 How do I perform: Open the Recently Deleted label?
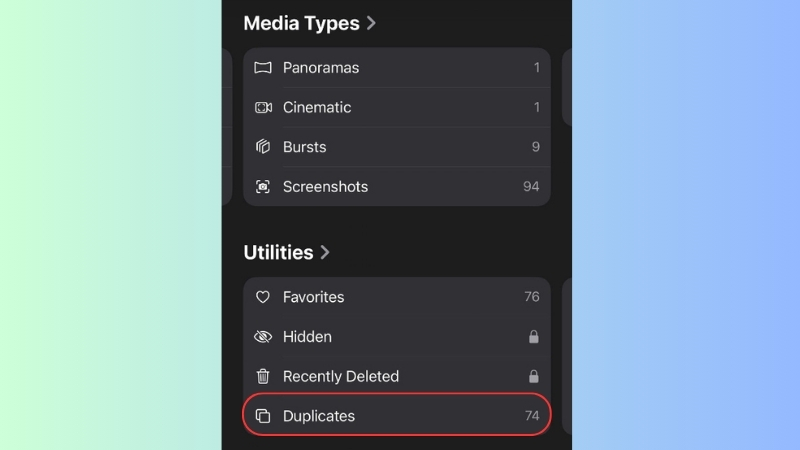click(x=341, y=376)
